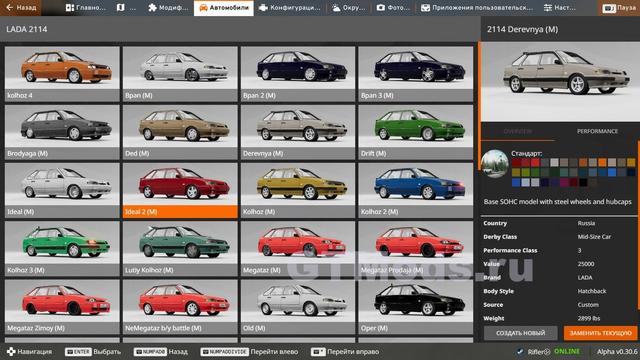Pick the white swatch in the top row
This screenshot has width=640, height=360.
pos(554,162)
